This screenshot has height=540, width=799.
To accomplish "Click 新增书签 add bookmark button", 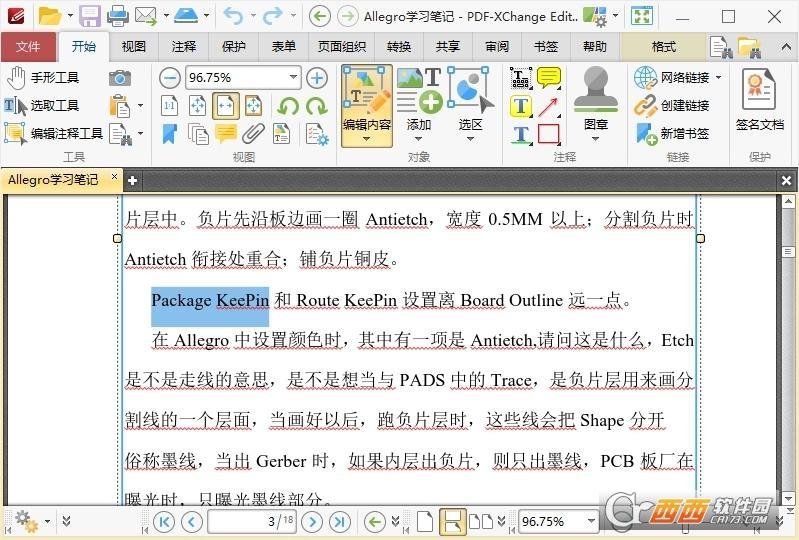I will tap(672, 133).
